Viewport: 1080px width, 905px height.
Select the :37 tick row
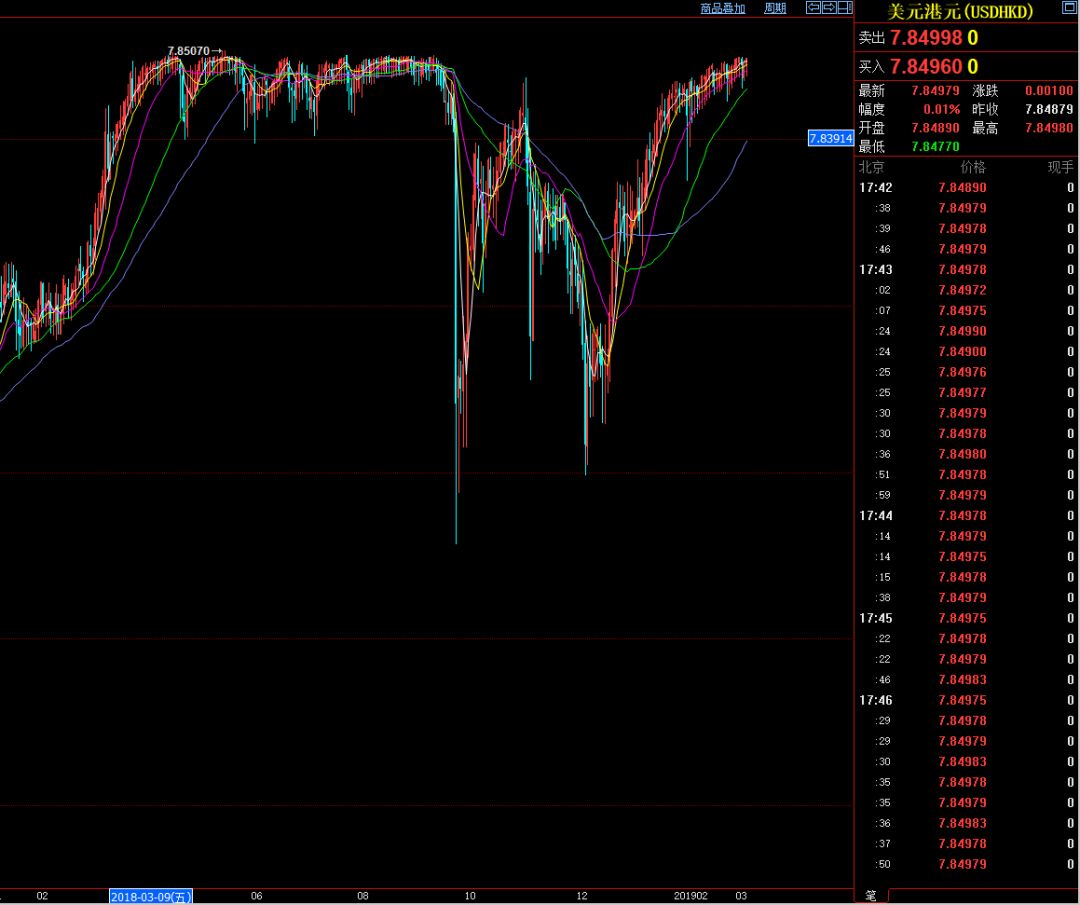966,844
